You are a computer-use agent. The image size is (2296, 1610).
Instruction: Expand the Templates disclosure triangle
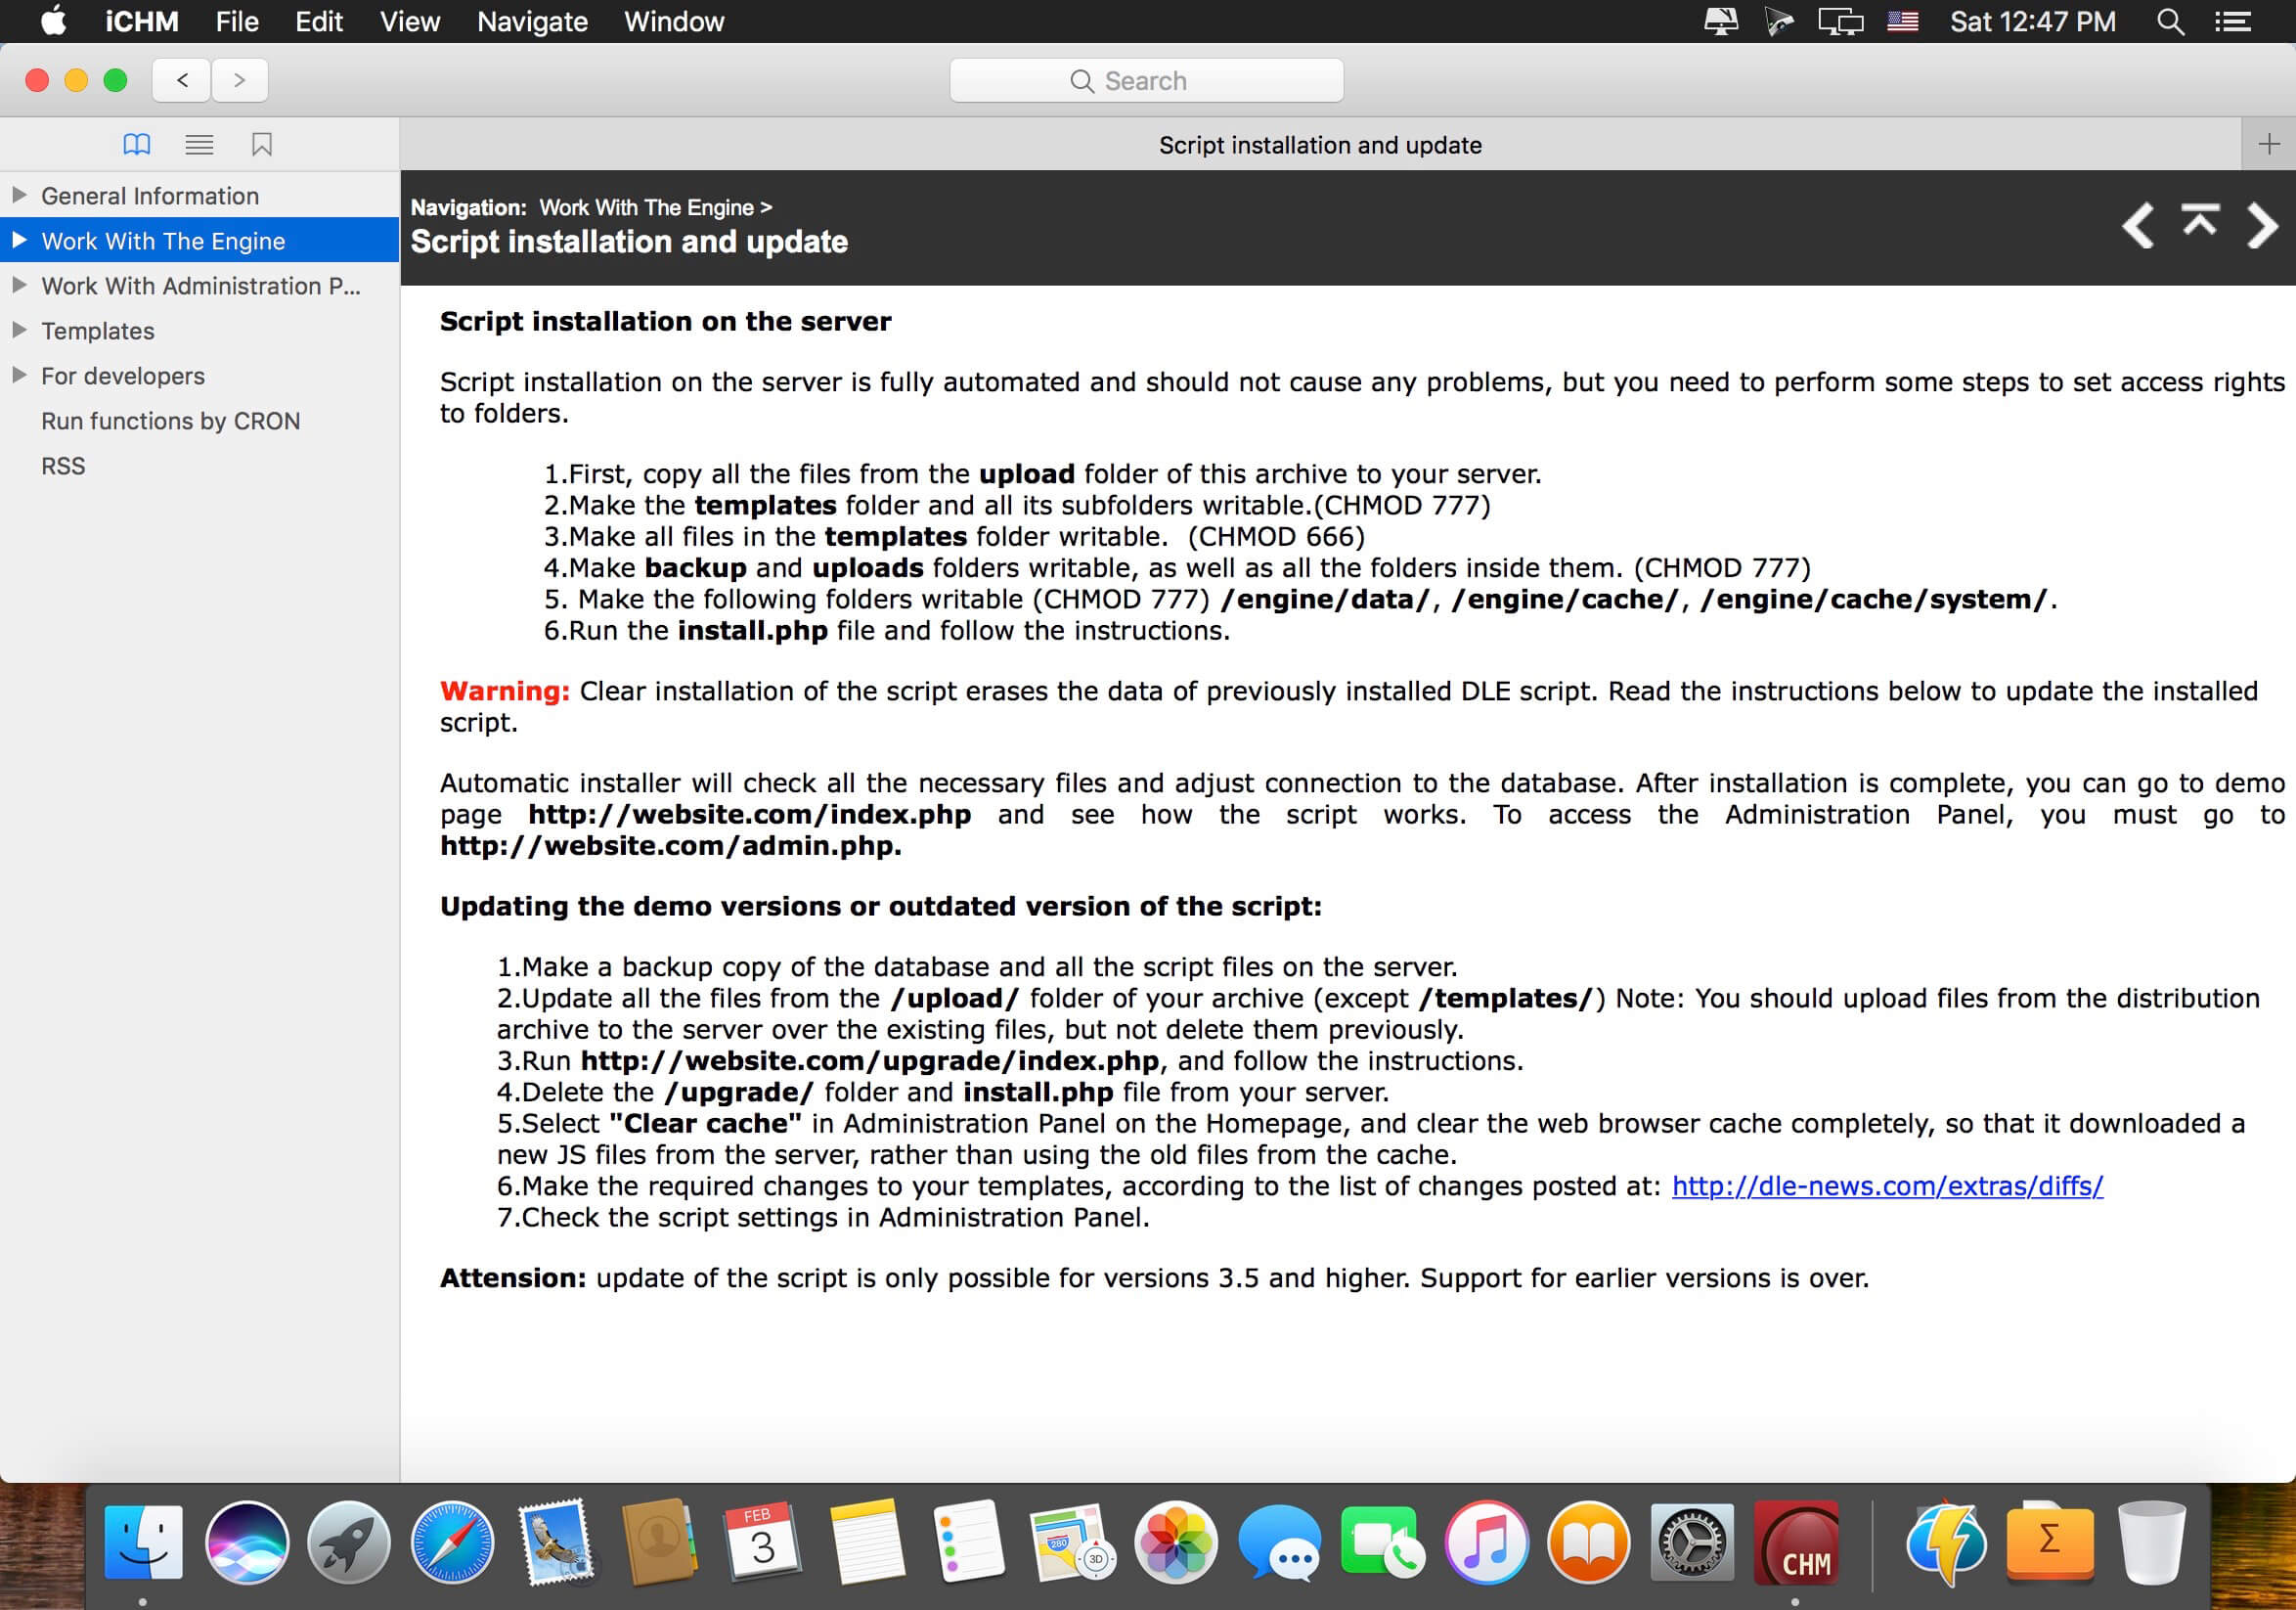(x=18, y=330)
